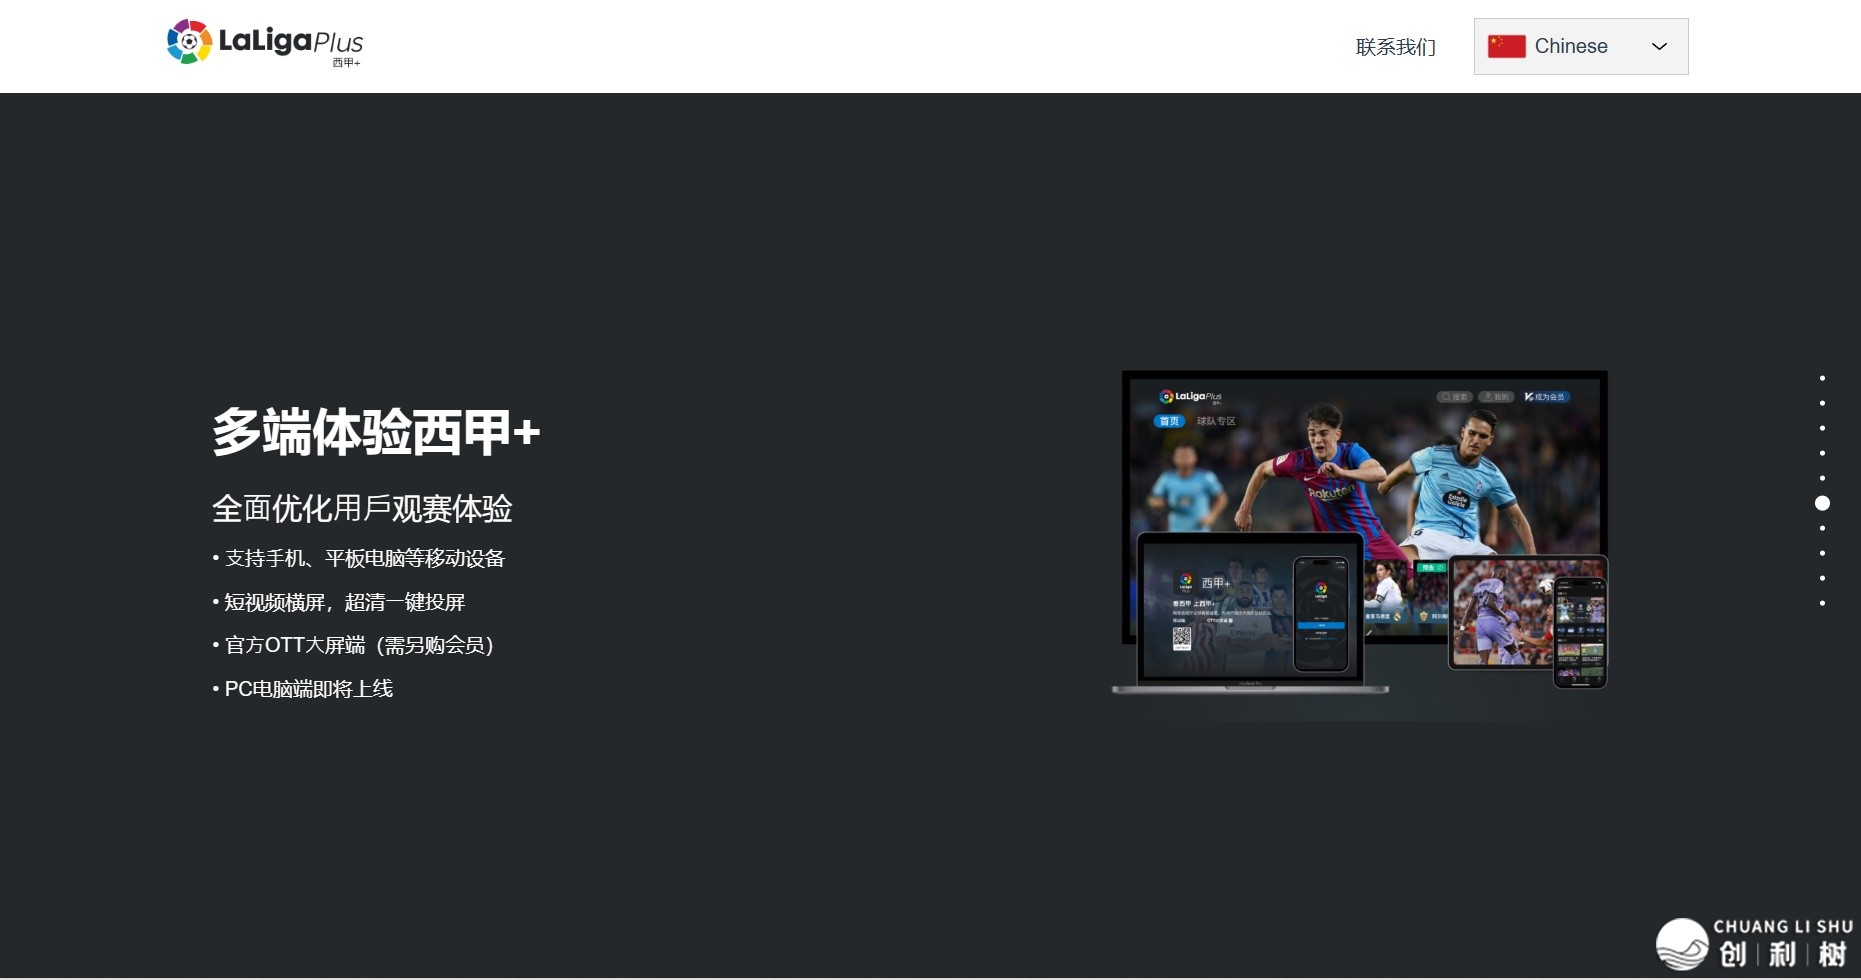Image resolution: width=1861 pixels, height=980 pixels.
Task: Click the heading 多端体验西甲+
Action: [376, 432]
